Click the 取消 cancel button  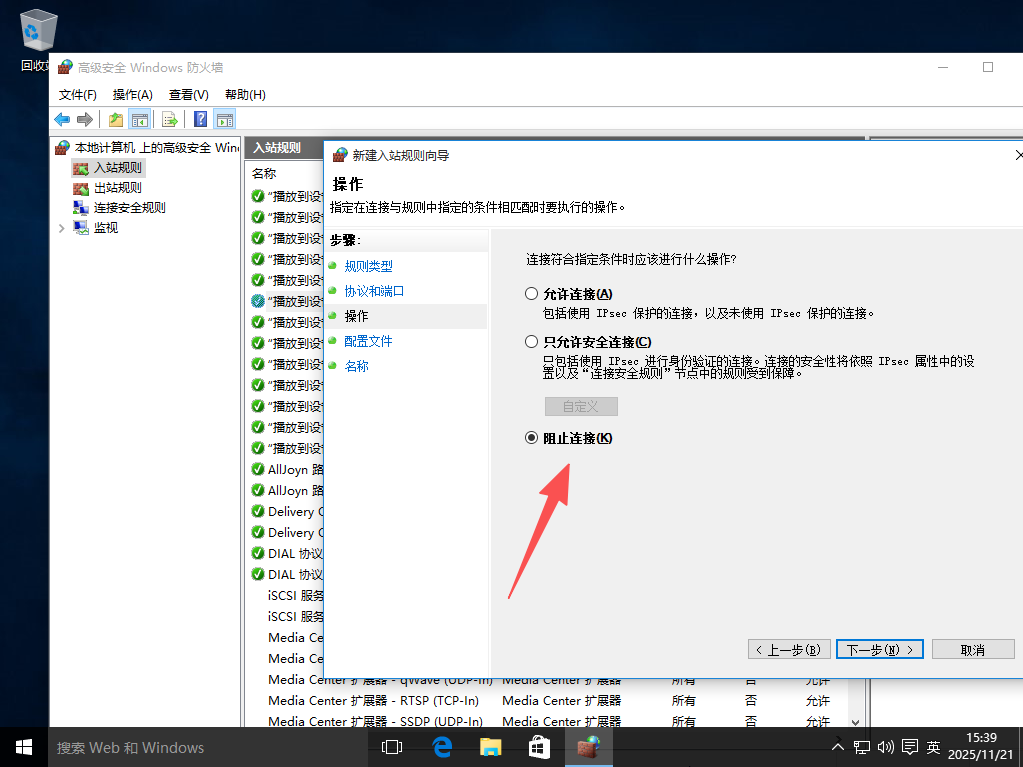pyautogui.click(x=973, y=650)
